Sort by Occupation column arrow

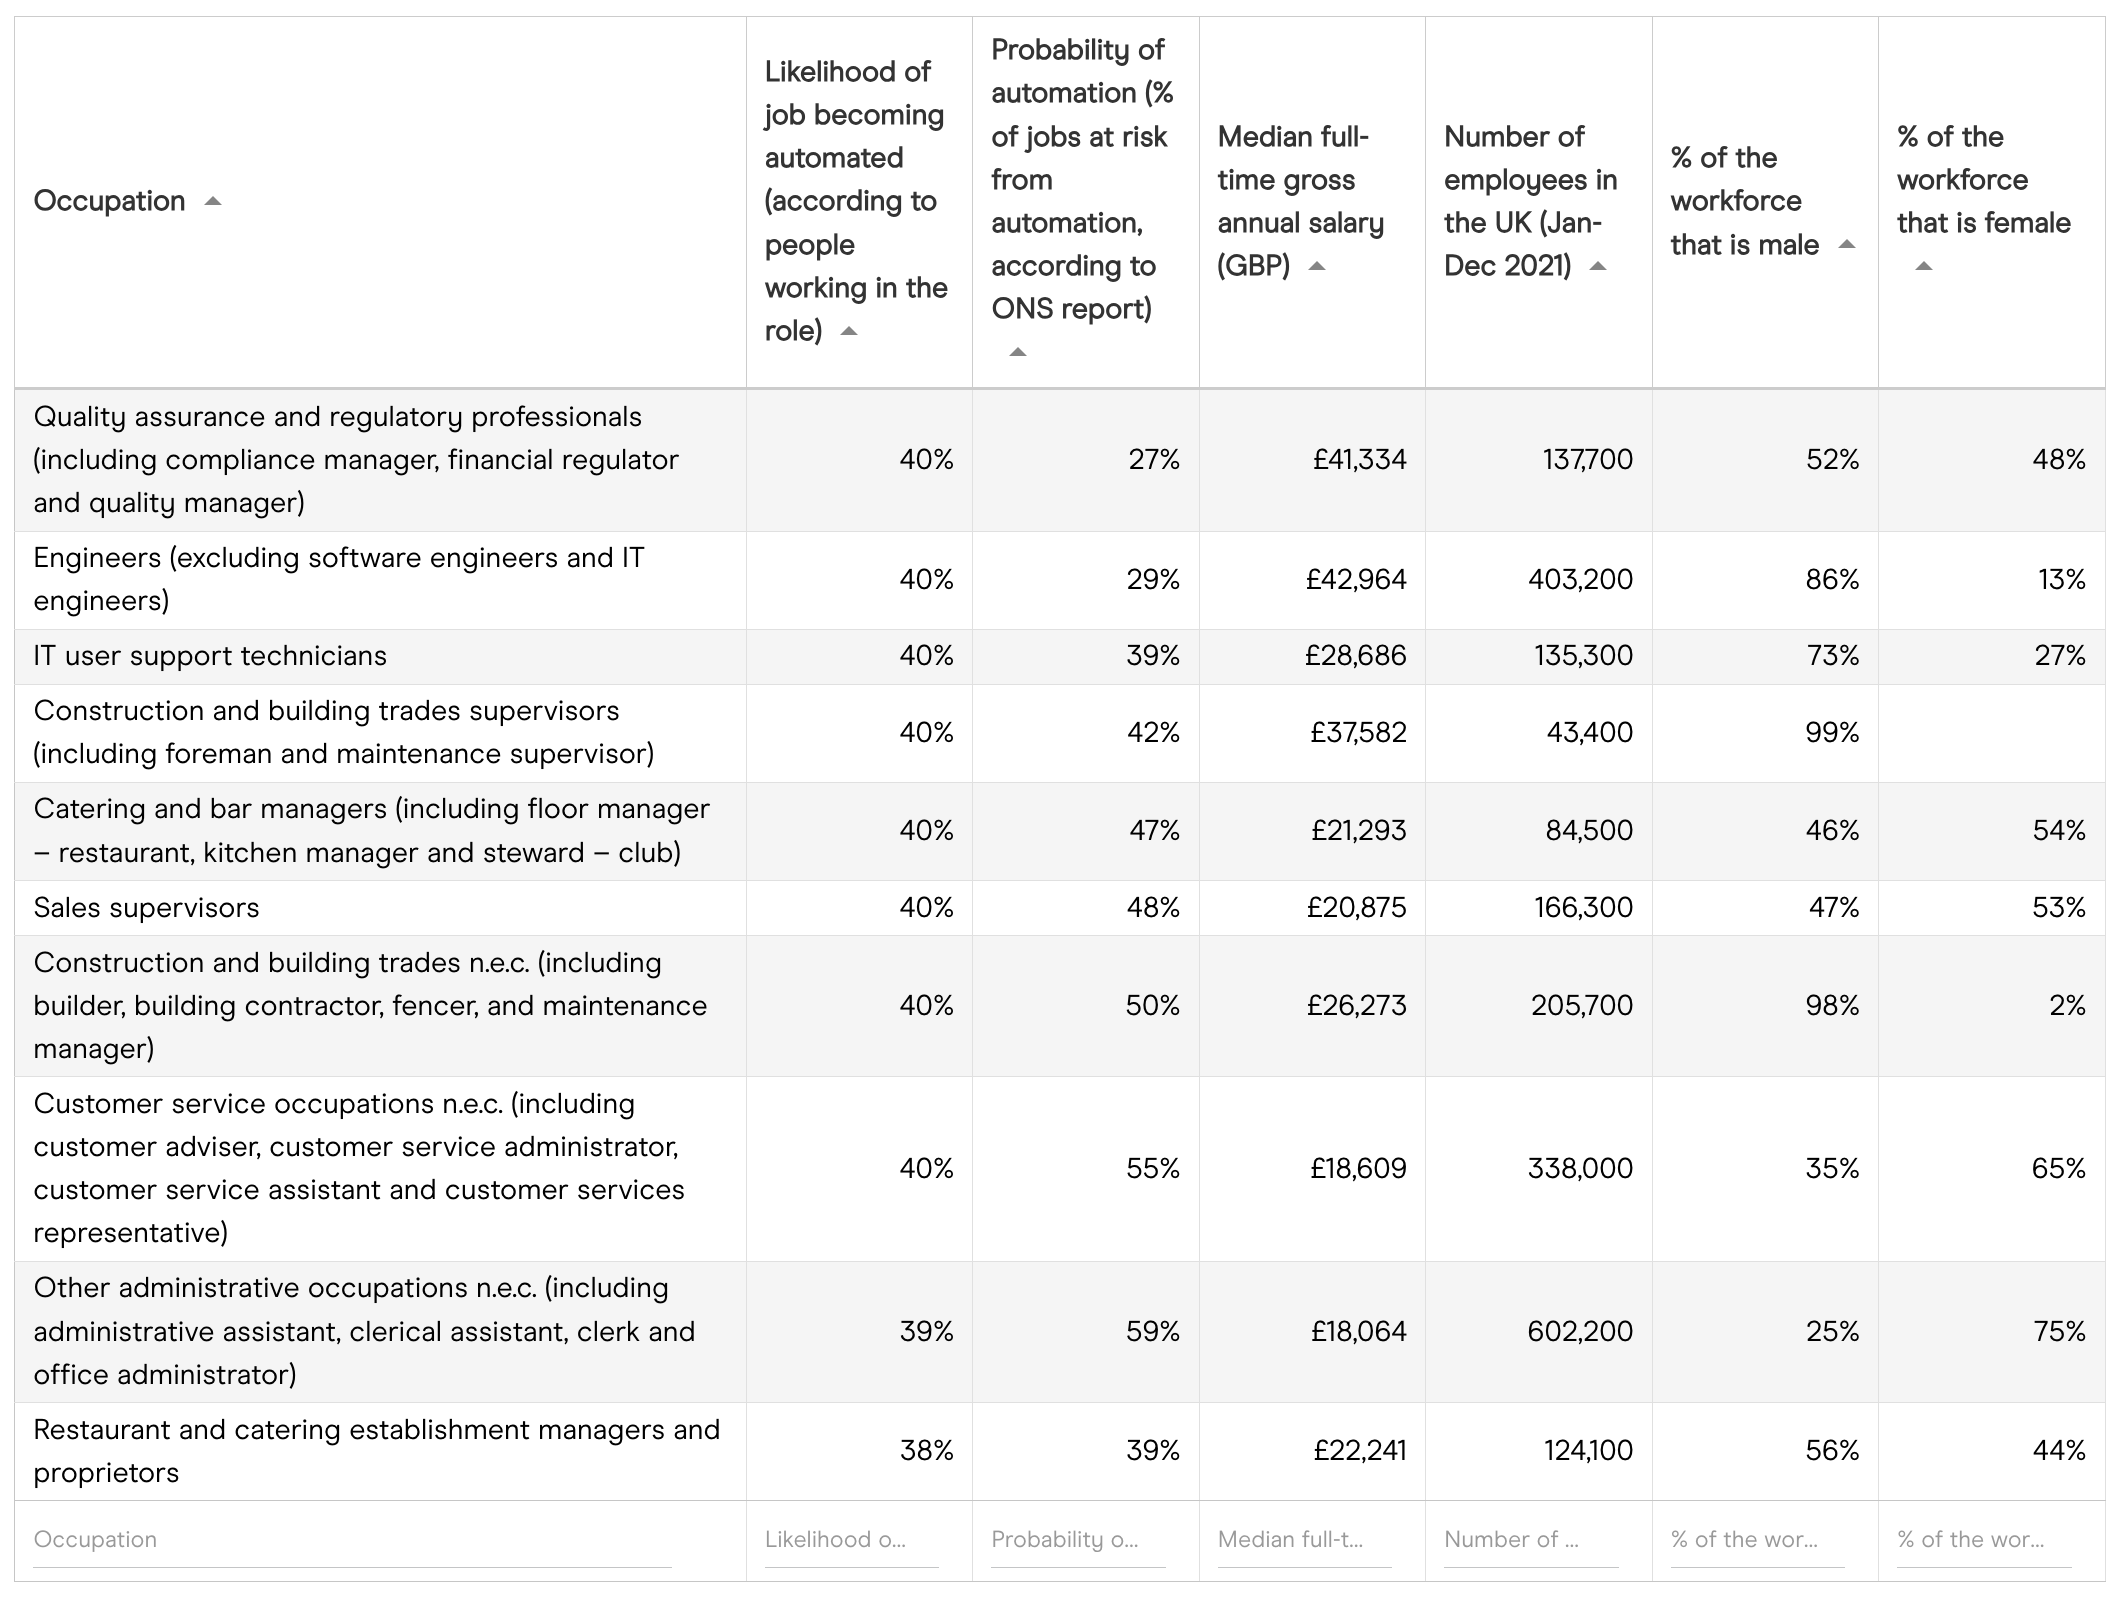(x=212, y=201)
